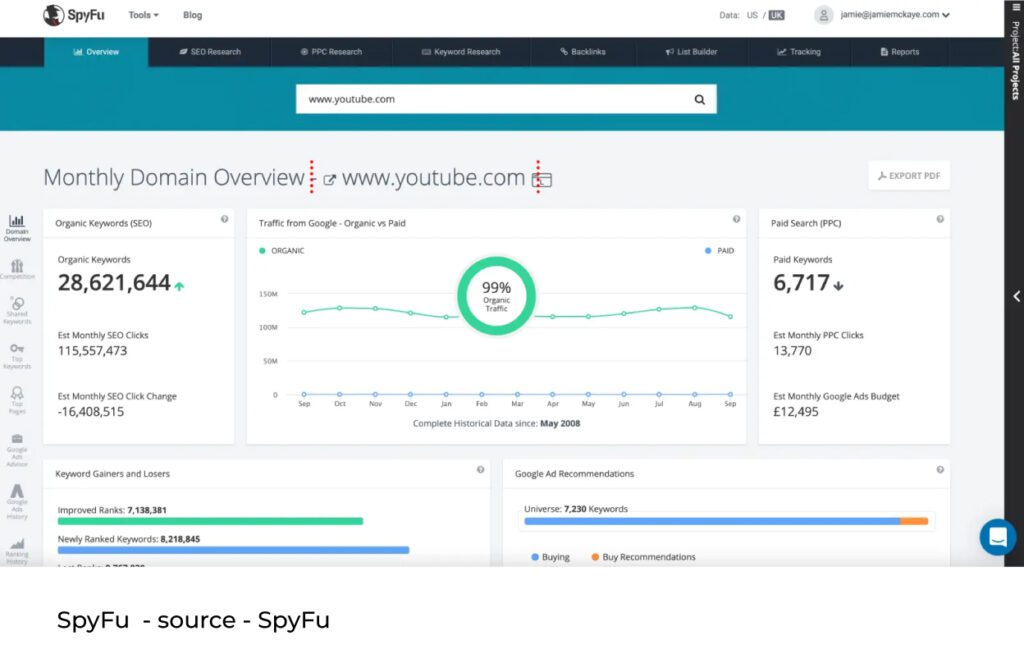Image resolution: width=1024 pixels, height=663 pixels.
Task: Click help icon on Traffic from Google card
Action: [736, 219]
